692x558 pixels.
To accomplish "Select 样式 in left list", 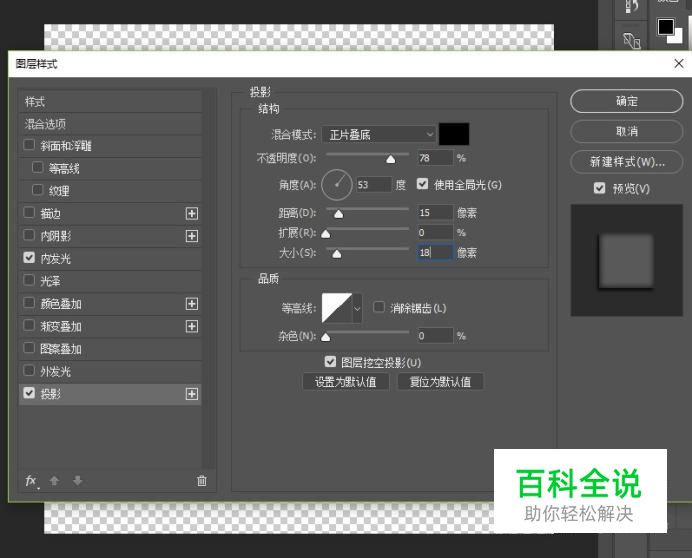I will pyautogui.click(x=110, y=102).
